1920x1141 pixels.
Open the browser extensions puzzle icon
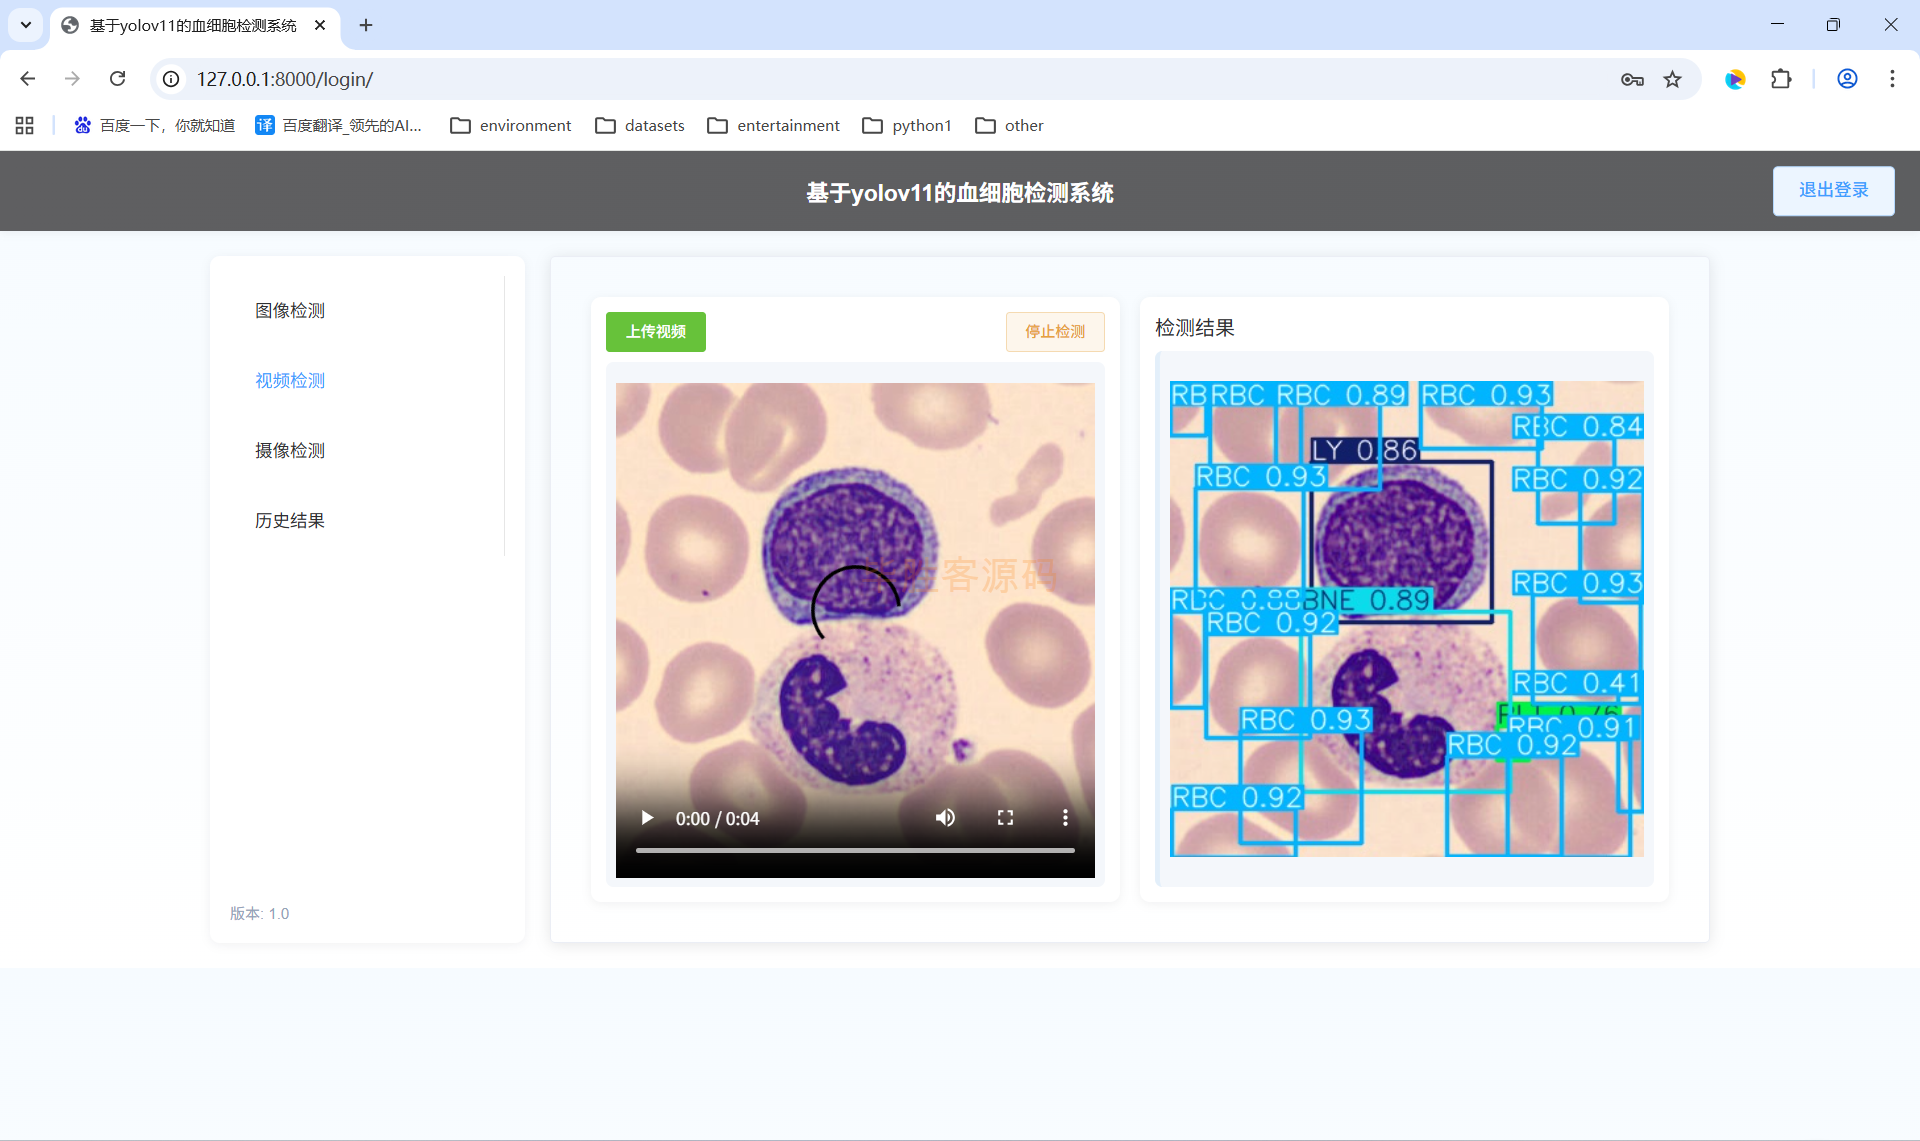(x=1781, y=79)
